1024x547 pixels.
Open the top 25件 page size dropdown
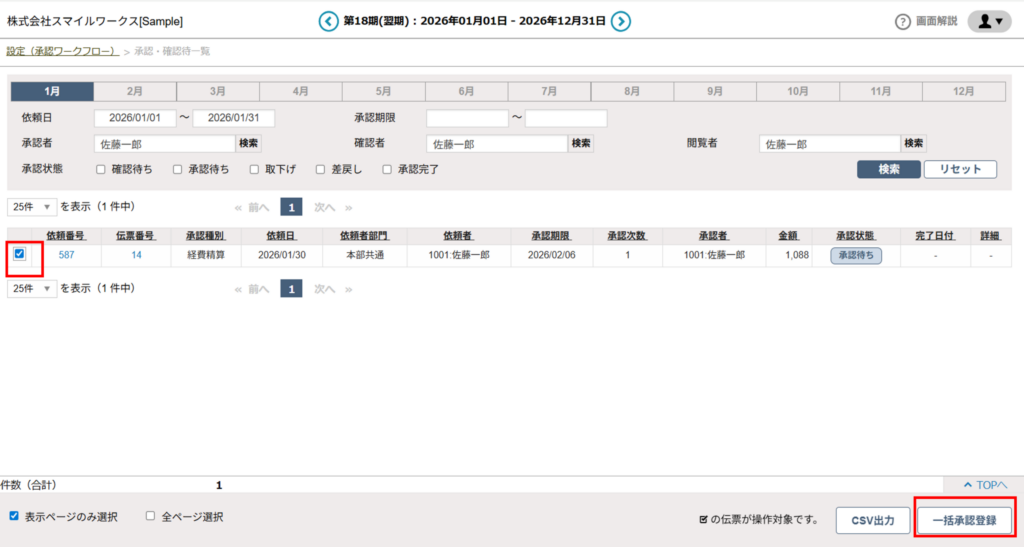click(32, 207)
